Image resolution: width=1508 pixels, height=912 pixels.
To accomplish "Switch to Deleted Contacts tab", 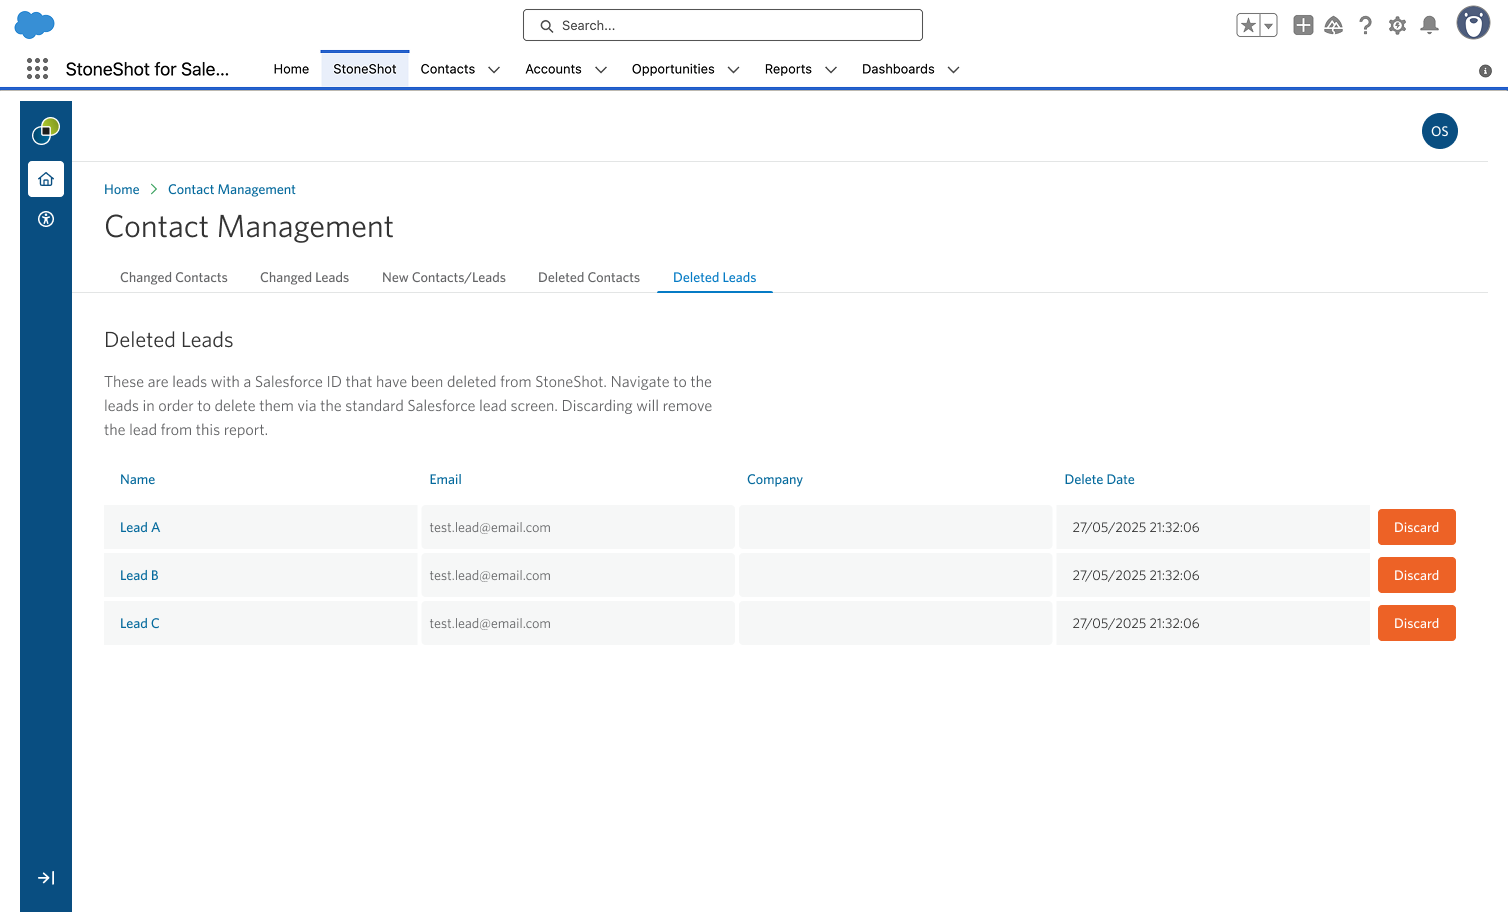I will pyautogui.click(x=589, y=277).
